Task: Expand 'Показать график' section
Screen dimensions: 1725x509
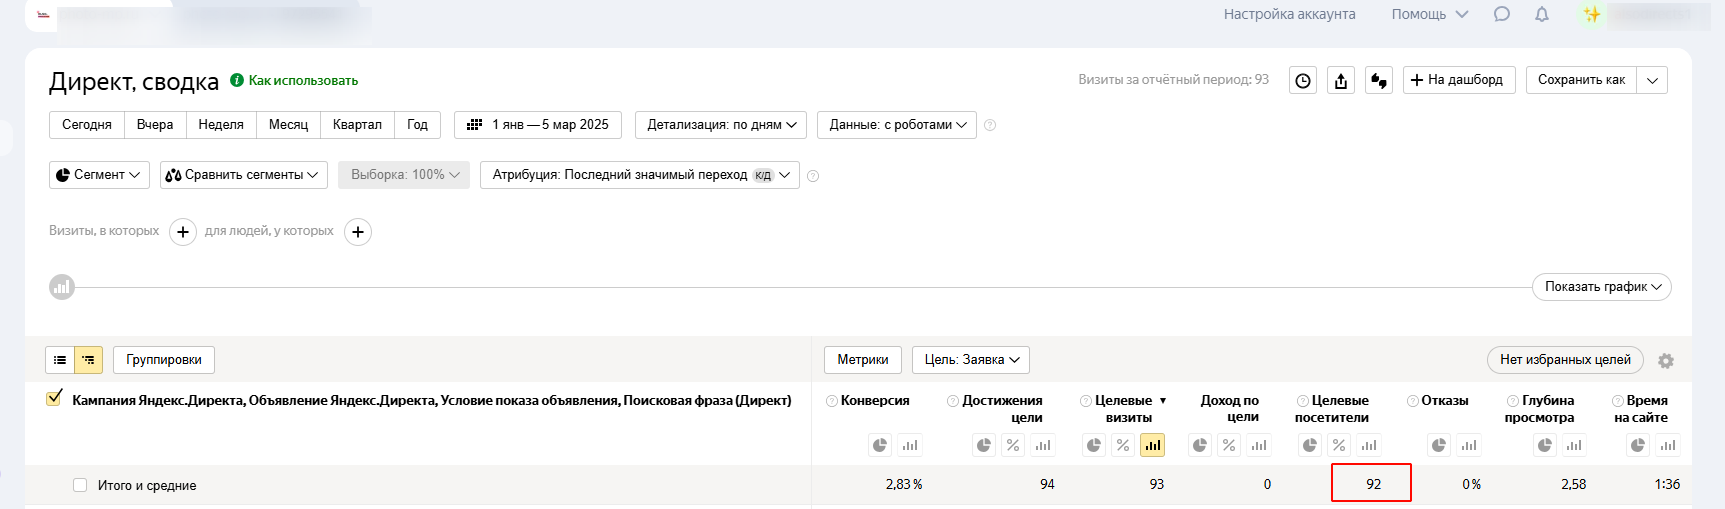Action: pyautogui.click(x=1602, y=287)
